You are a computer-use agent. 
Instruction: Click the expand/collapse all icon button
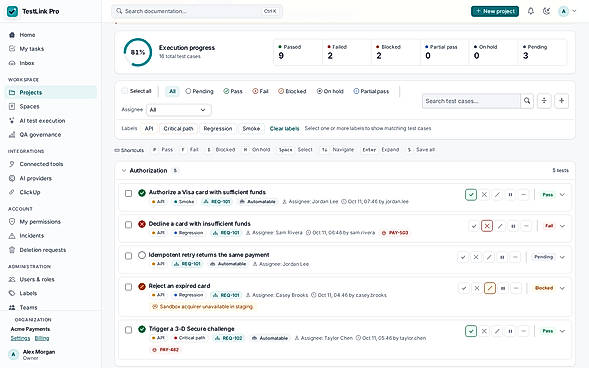[544, 101]
